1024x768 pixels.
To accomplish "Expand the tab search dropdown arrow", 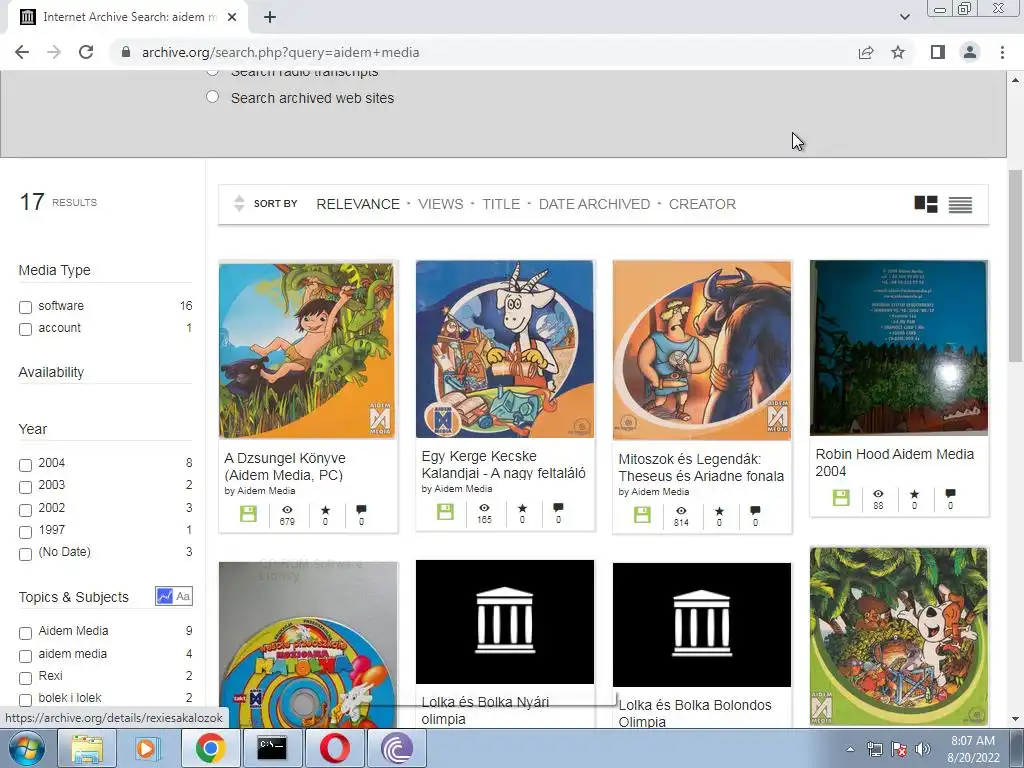I will coord(904,17).
